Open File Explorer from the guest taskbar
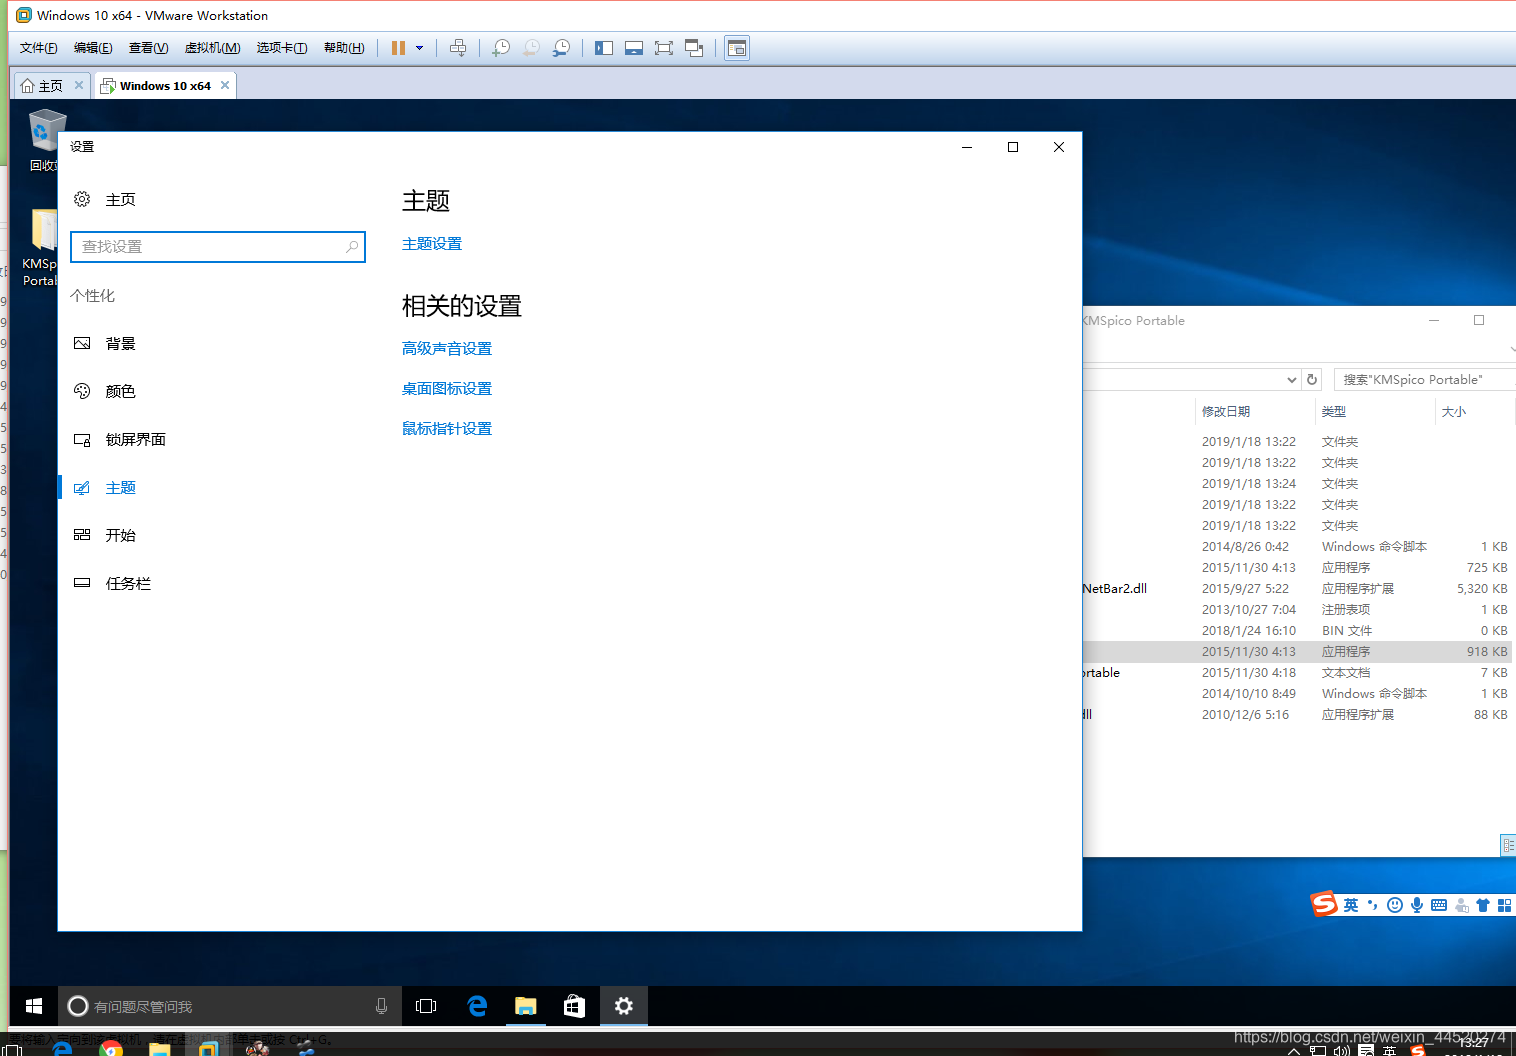This screenshot has height=1056, width=1516. pyautogui.click(x=526, y=1006)
